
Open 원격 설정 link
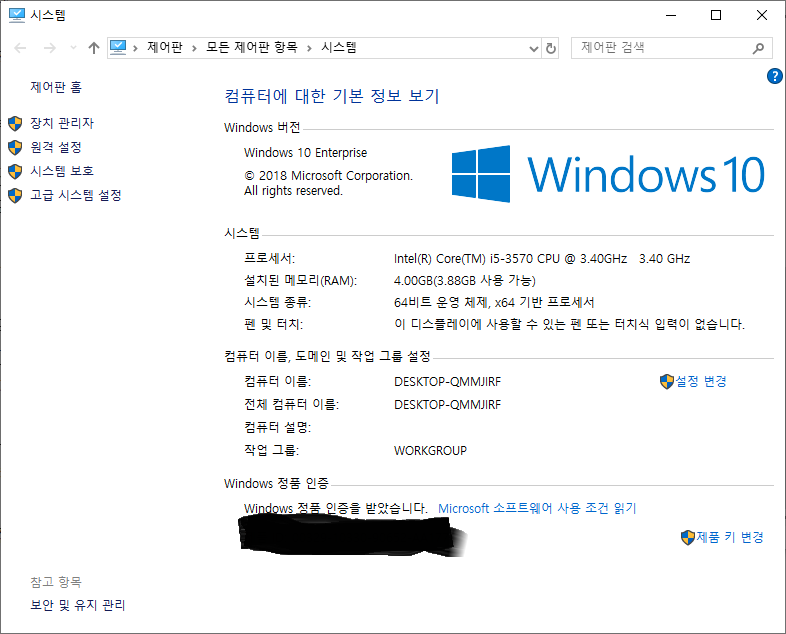point(56,147)
